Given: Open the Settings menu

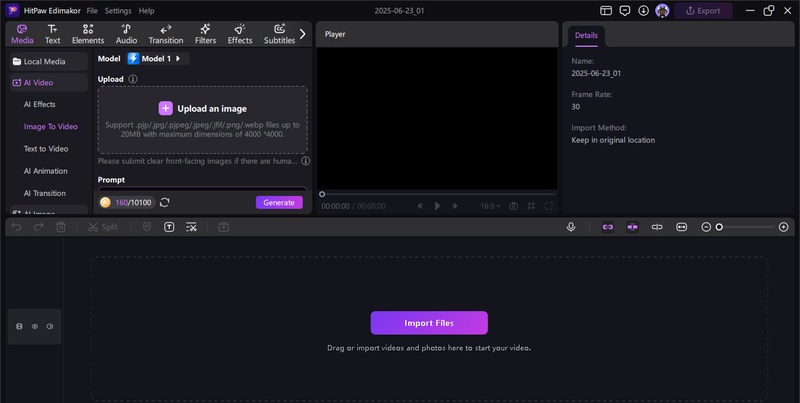Looking at the screenshot, I should point(117,10).
